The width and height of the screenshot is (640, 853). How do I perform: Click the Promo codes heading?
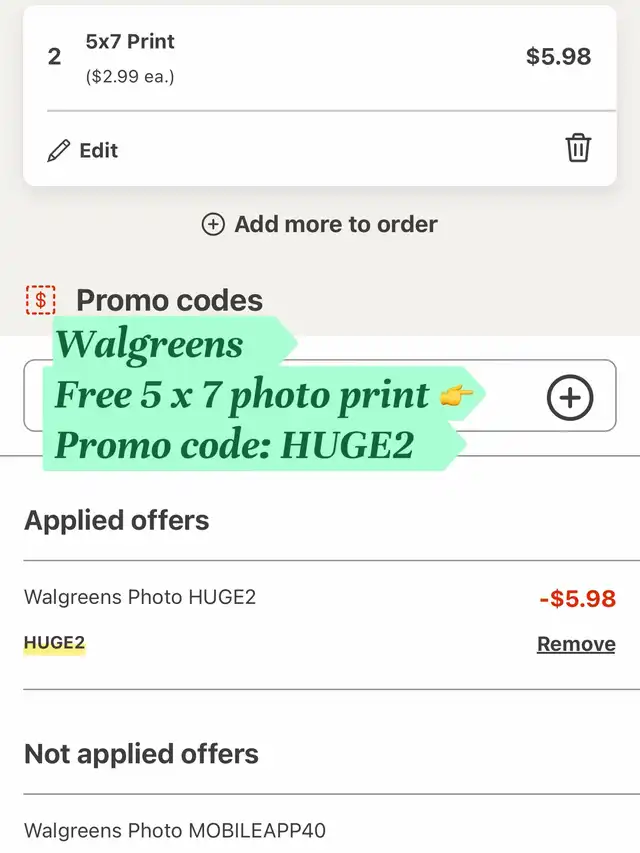point(169,300)
